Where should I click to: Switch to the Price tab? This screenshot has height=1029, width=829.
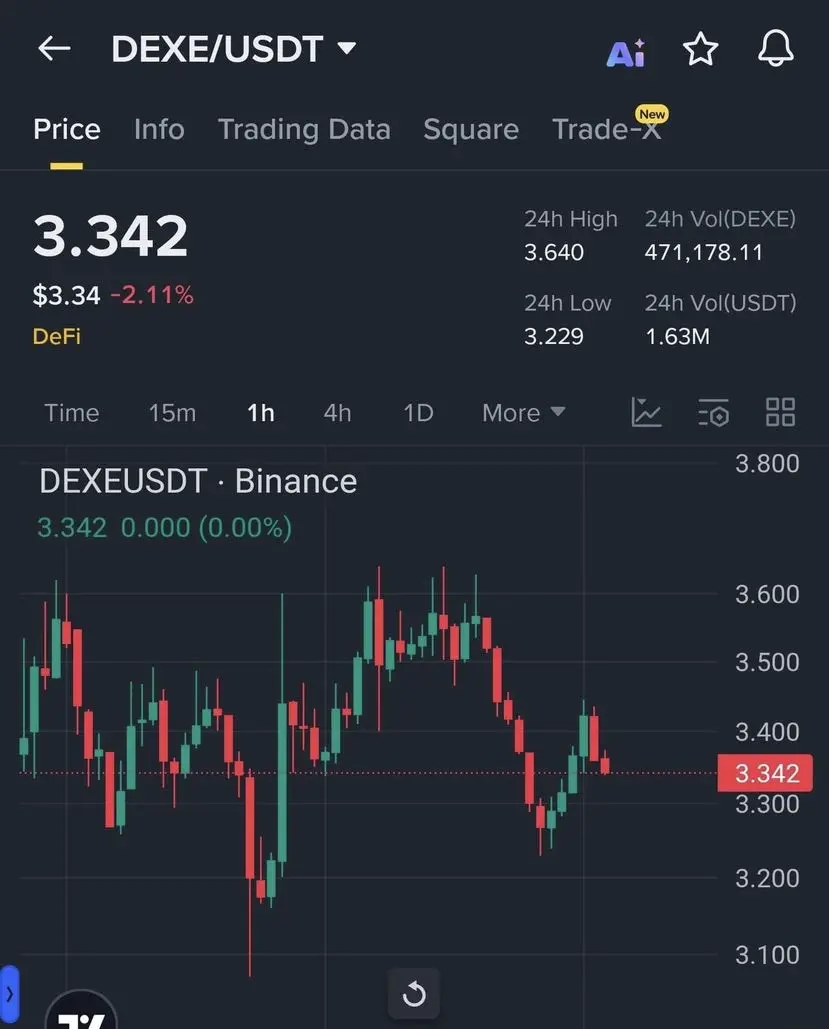(67, 129)
